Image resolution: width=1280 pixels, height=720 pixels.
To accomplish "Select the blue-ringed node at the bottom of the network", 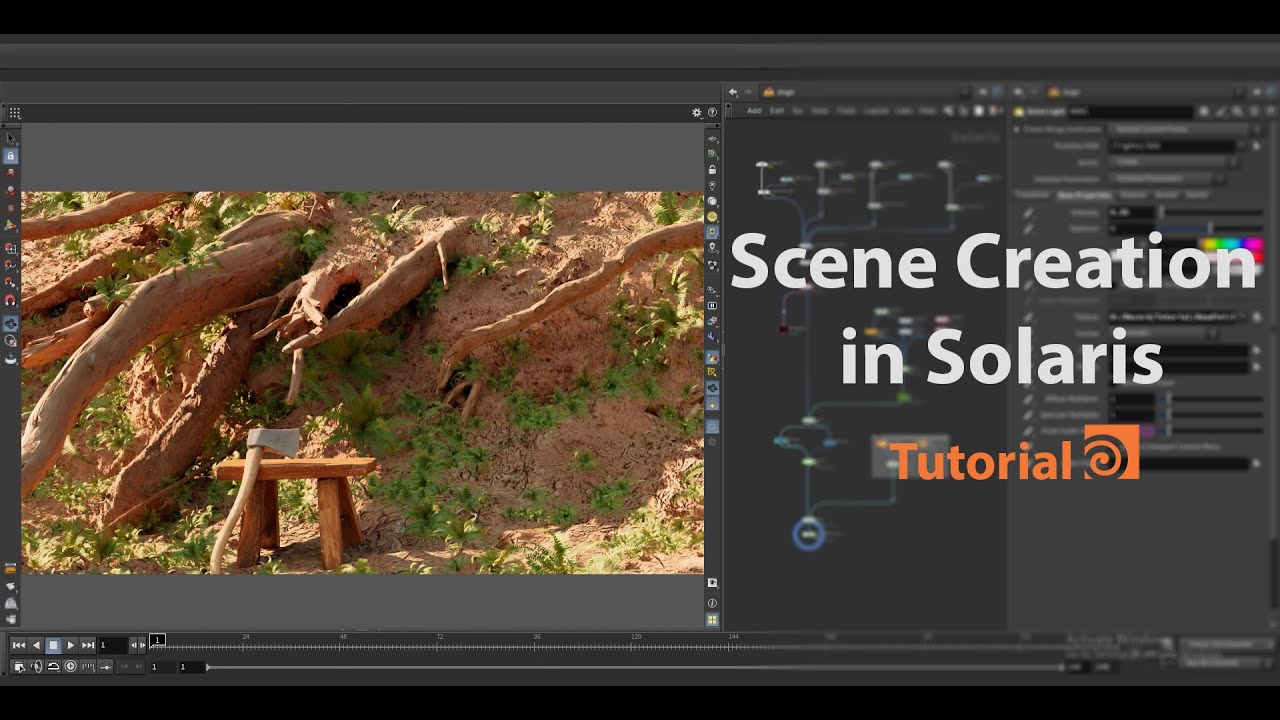I will coord(809,534).
